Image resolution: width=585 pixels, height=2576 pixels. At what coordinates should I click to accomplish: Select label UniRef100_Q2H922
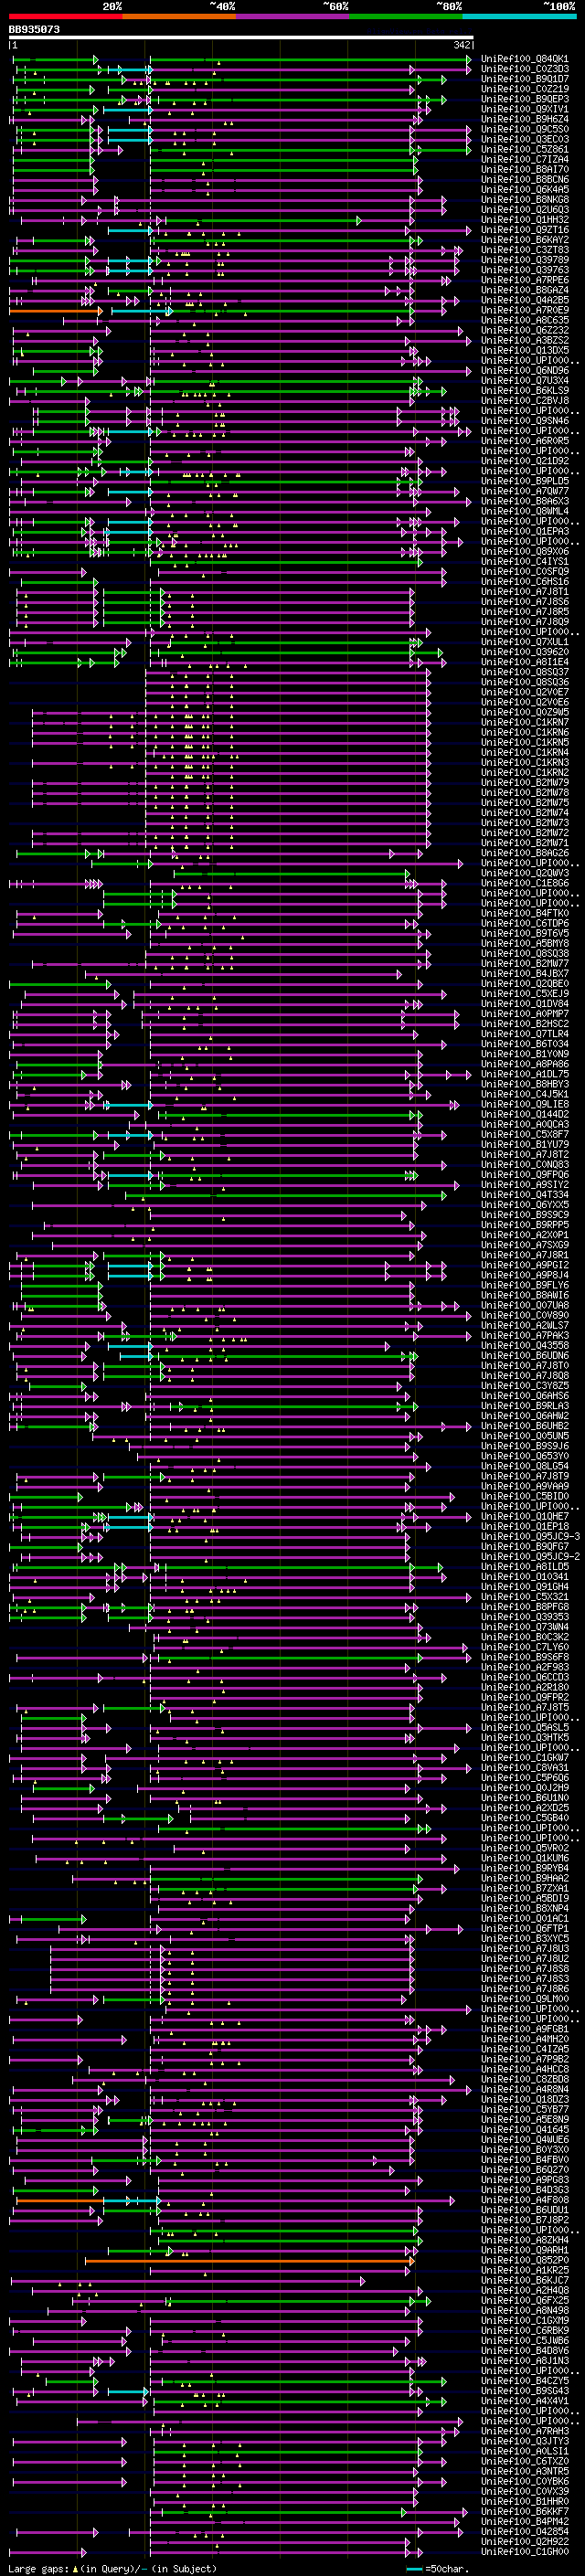(x=525, y=2542)
